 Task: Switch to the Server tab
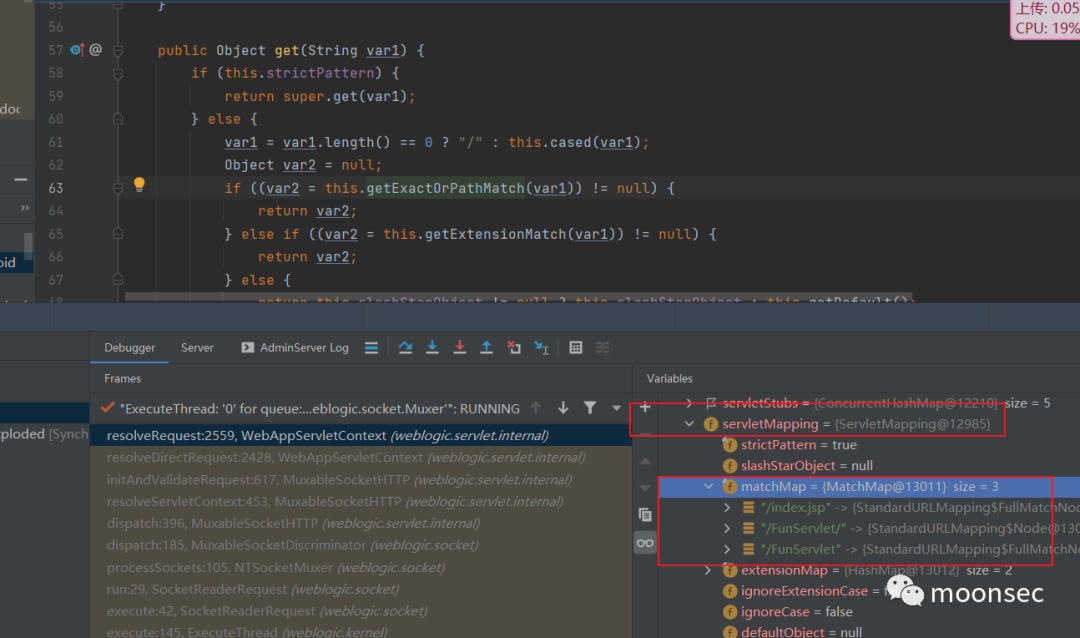tap(197, 348)
